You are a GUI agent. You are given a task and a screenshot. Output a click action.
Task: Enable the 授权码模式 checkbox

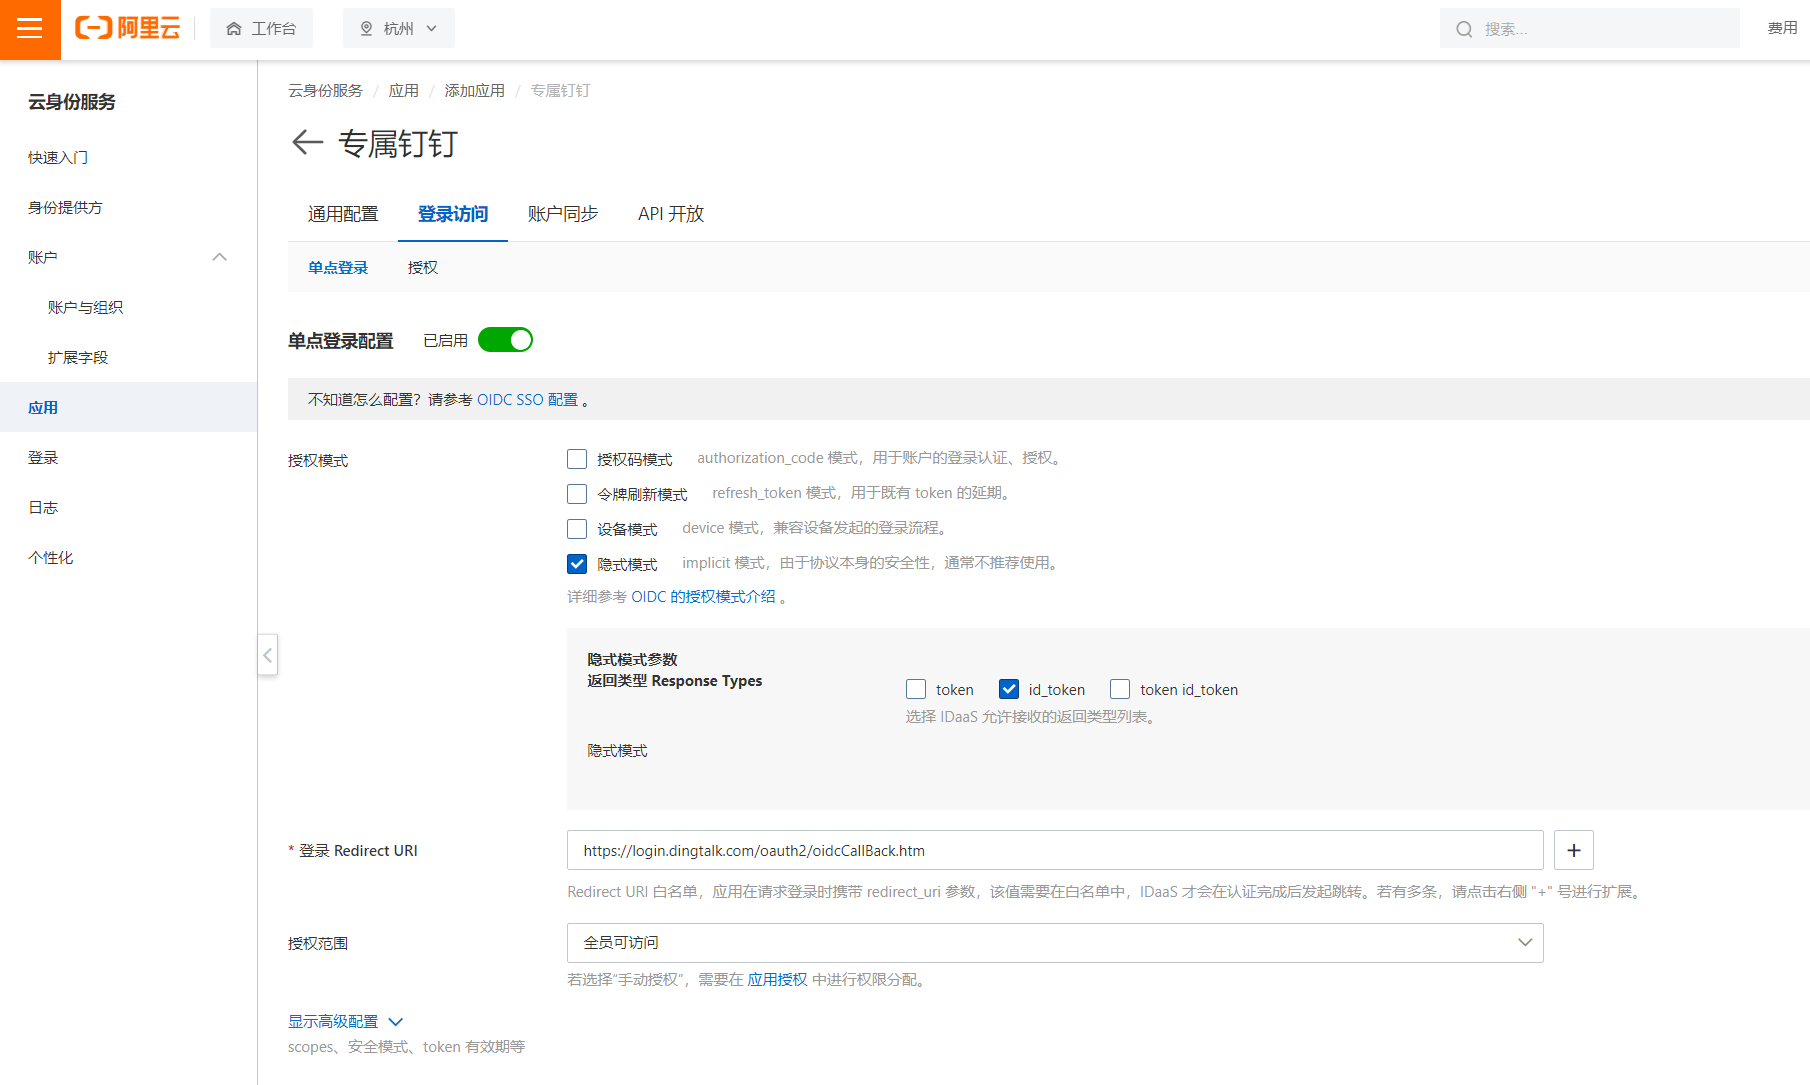pos(577,459)
